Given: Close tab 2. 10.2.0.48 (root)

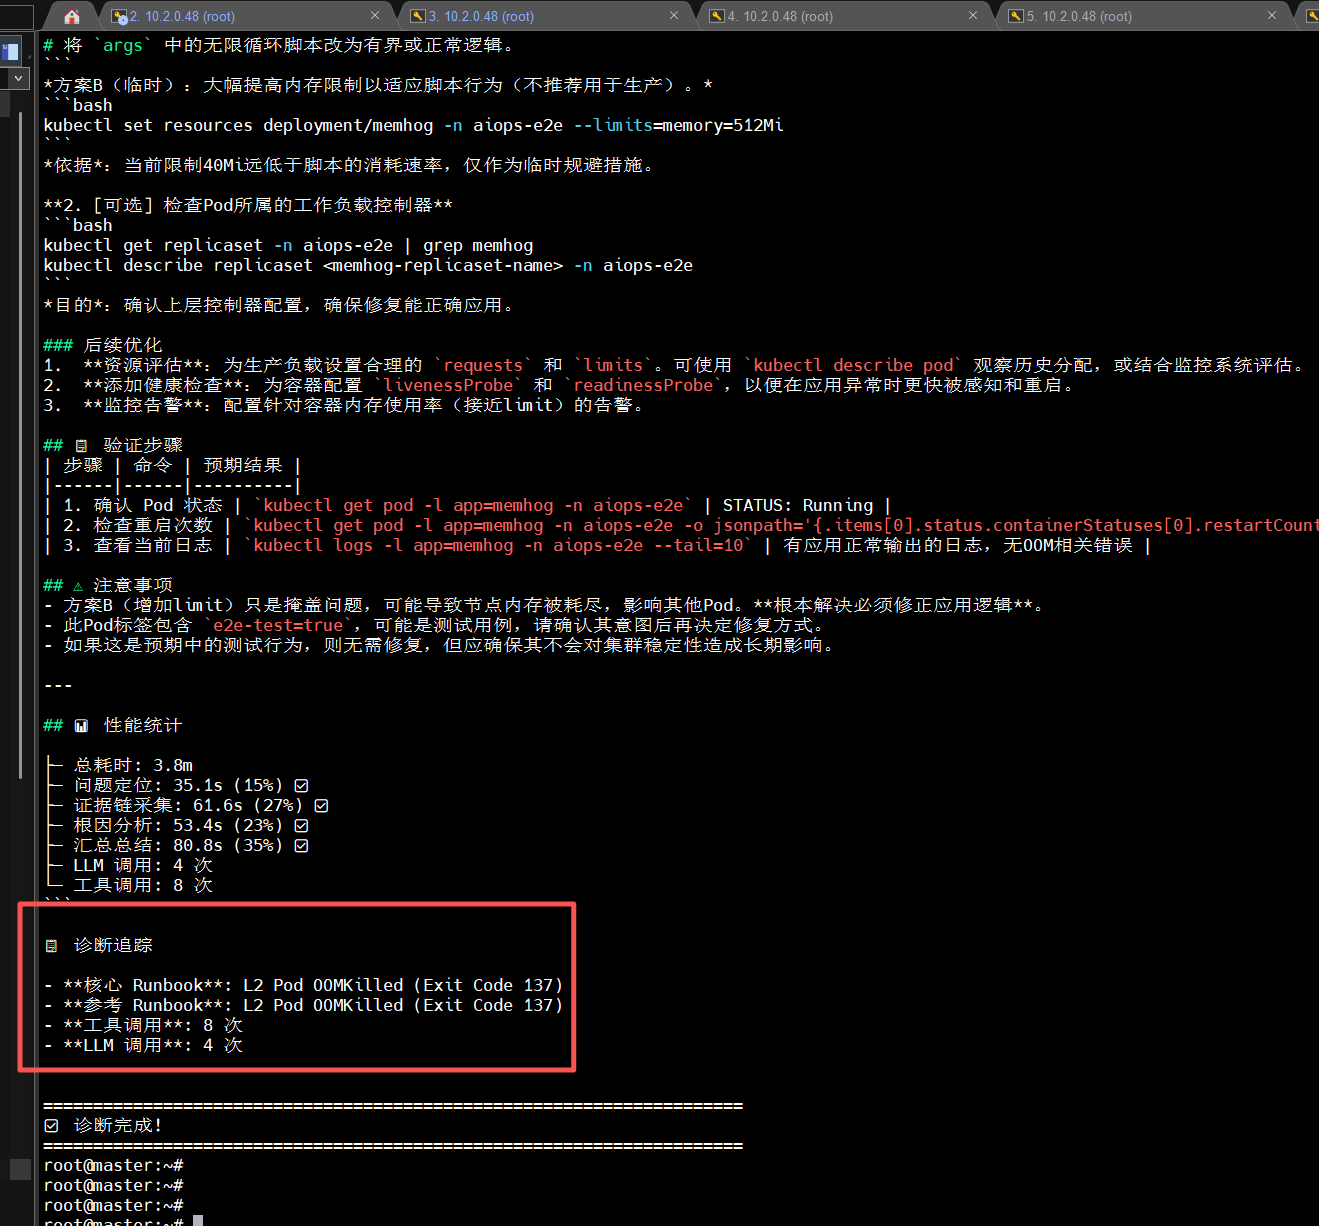Looking at the screenshot, I should [x=375, y=16].
